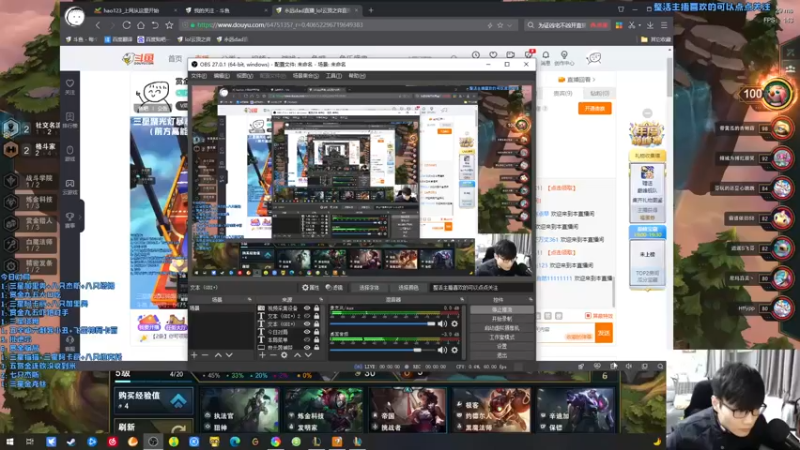Open Douyu 创作中心 lightbulb icon
The height and width of the screenshot is (450, 800).
[x=564, y=55]
